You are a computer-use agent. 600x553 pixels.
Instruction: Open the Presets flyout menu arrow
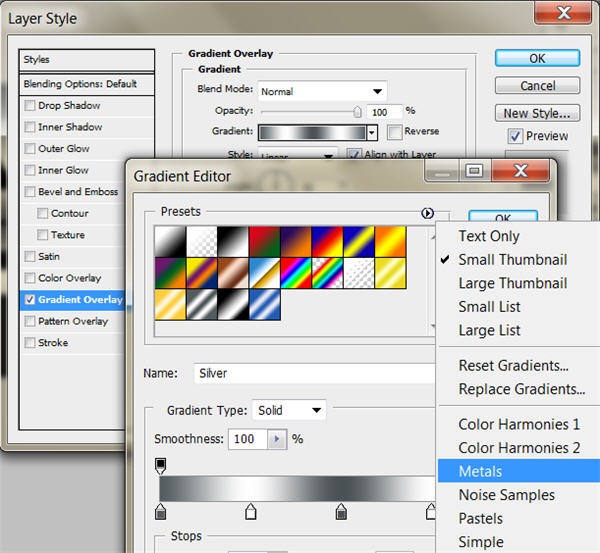[x=428, y=213]
